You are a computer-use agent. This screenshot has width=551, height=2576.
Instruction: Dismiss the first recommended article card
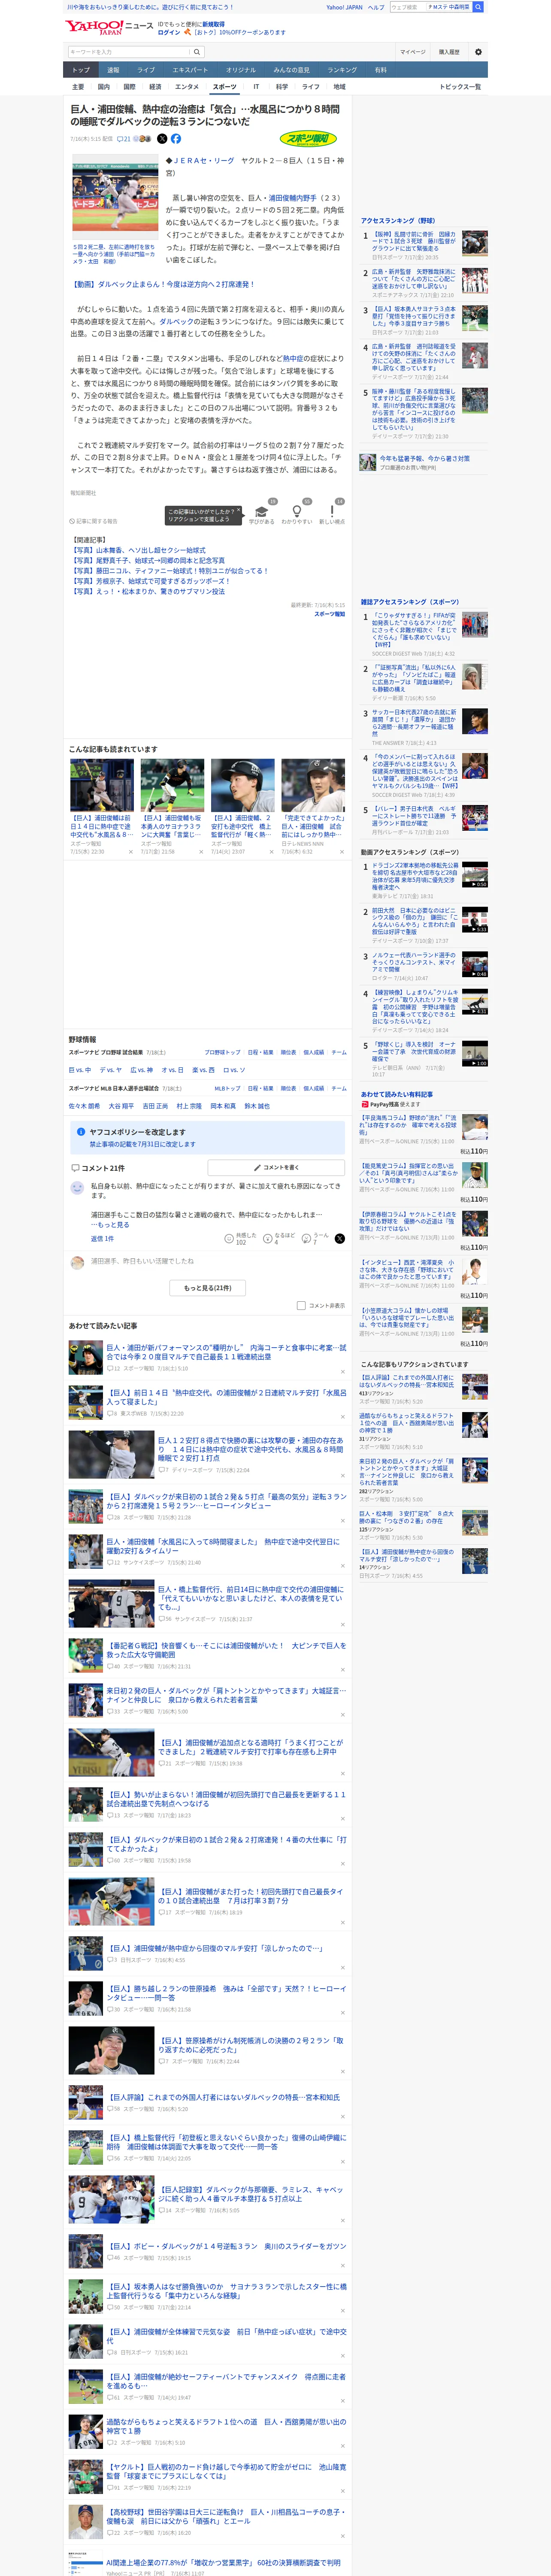pyautogui.click(x=131, y=852)
